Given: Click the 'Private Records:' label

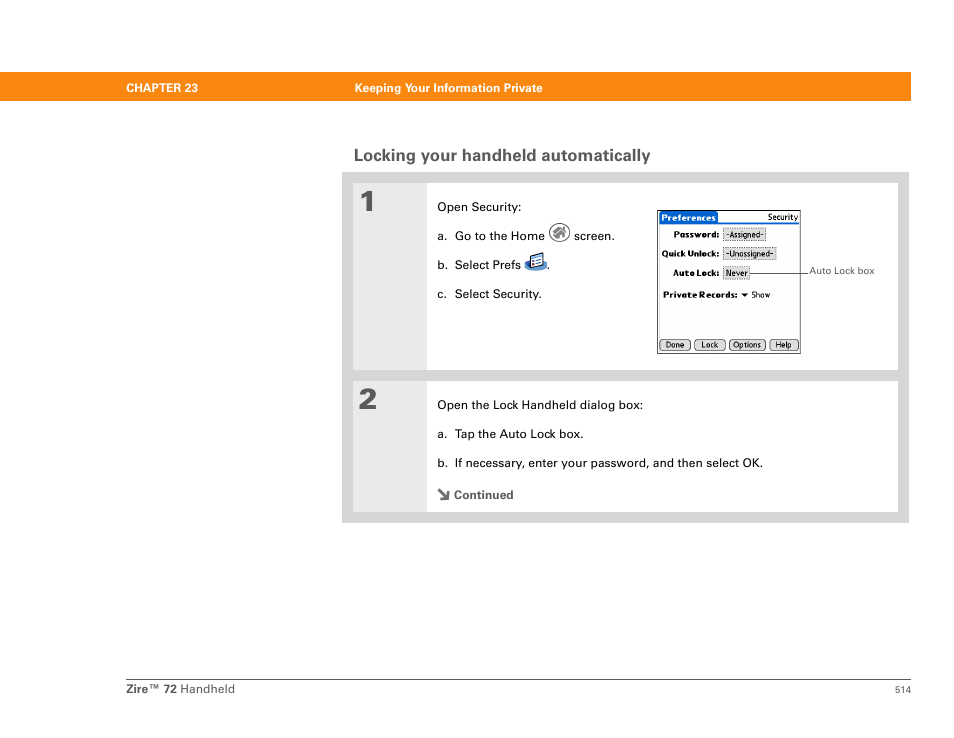Looking at the screenshot, I should click(x=700, y=295).
